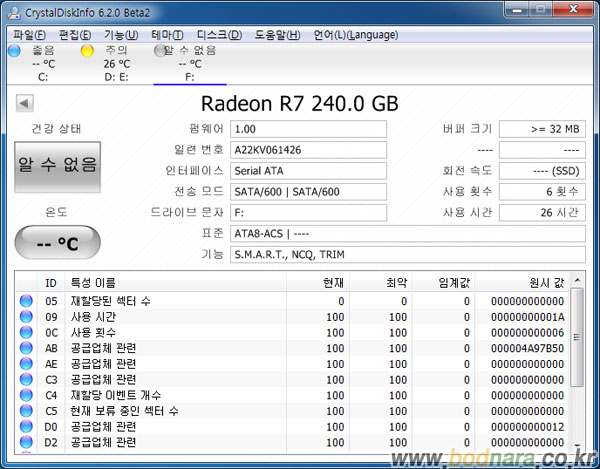Click status orb for attribute C4 row

[26, 395]
